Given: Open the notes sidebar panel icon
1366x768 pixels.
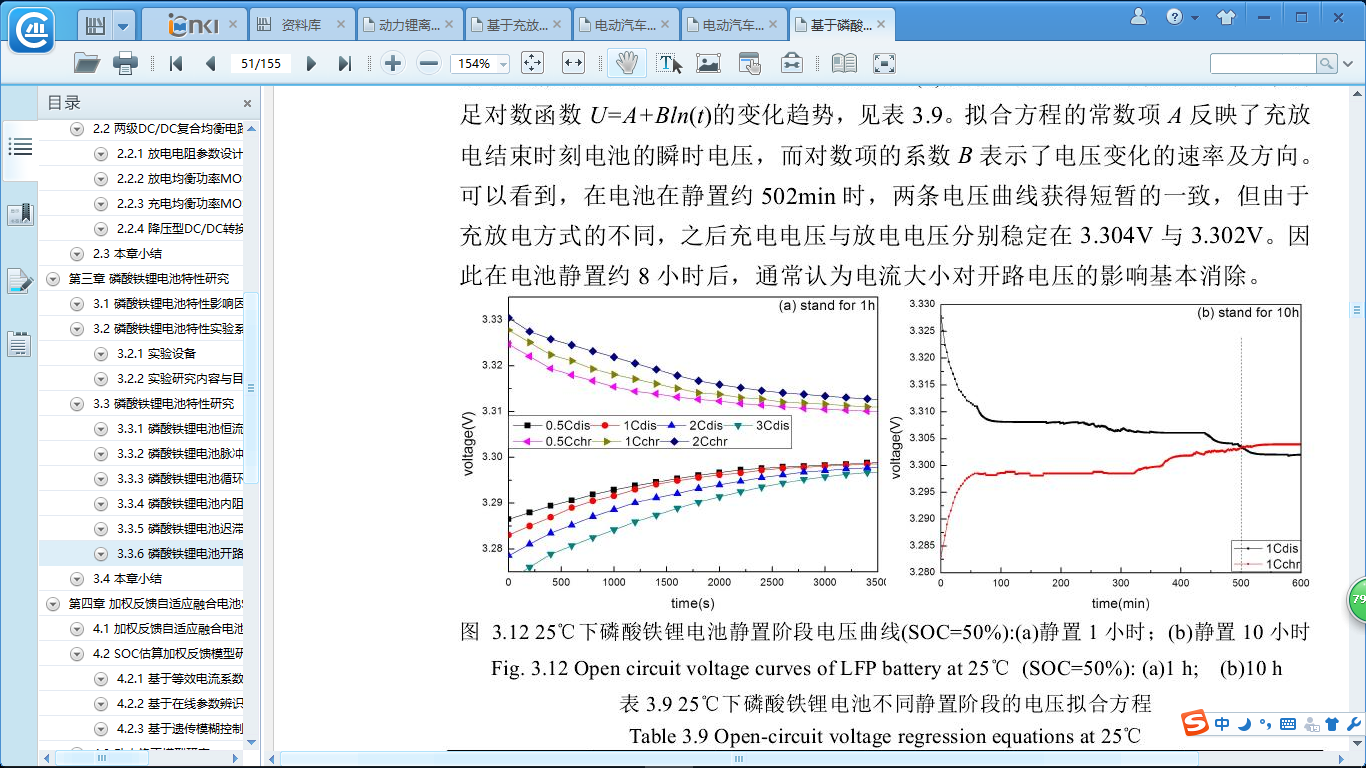Looking at the screenshot, I should click(20, 281).
